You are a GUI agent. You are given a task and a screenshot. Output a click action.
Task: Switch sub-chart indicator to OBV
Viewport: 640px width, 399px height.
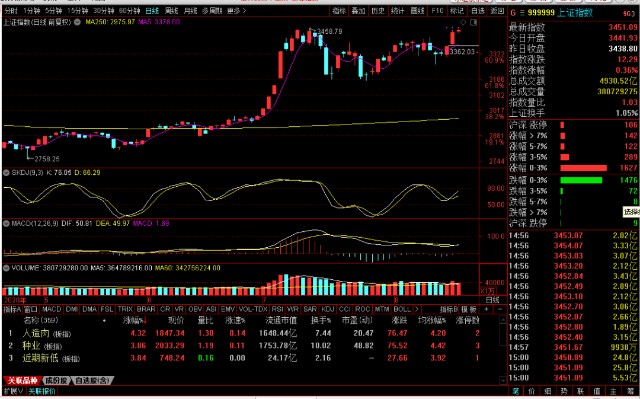(x=195, y=310)
